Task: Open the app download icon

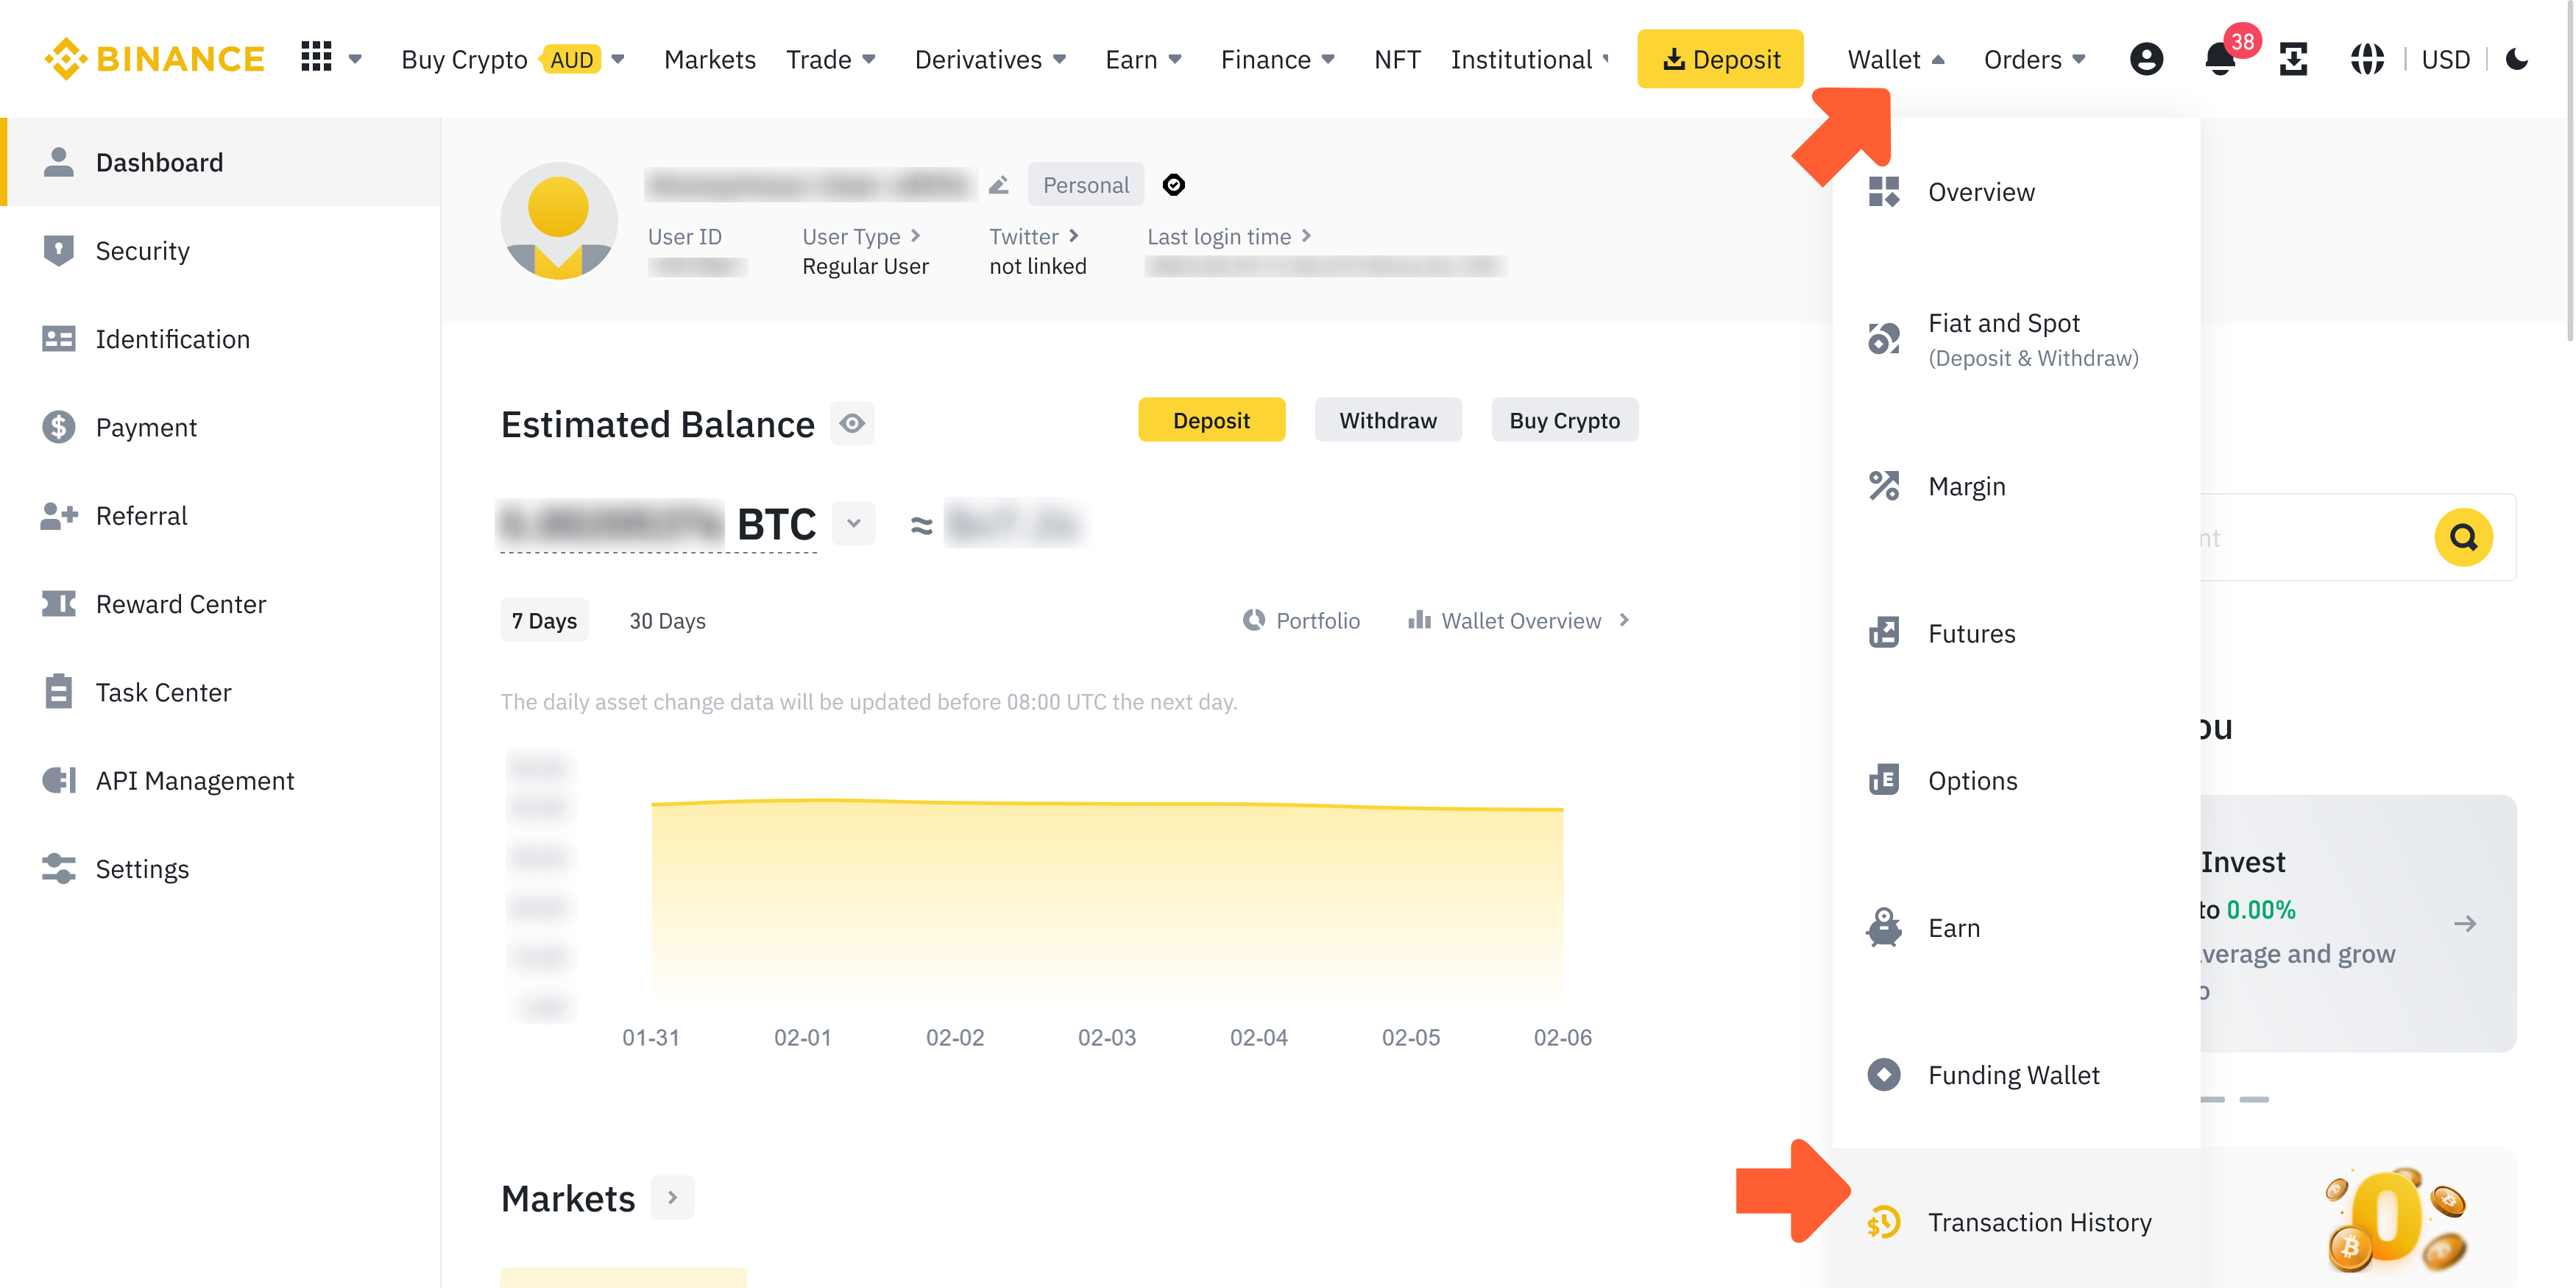Action: 2293,60
